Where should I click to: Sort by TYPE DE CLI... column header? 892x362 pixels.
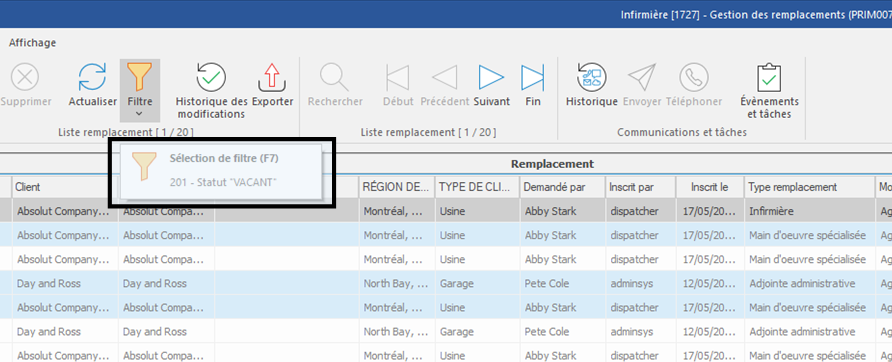pyautogui.click(x=477, y=187)
